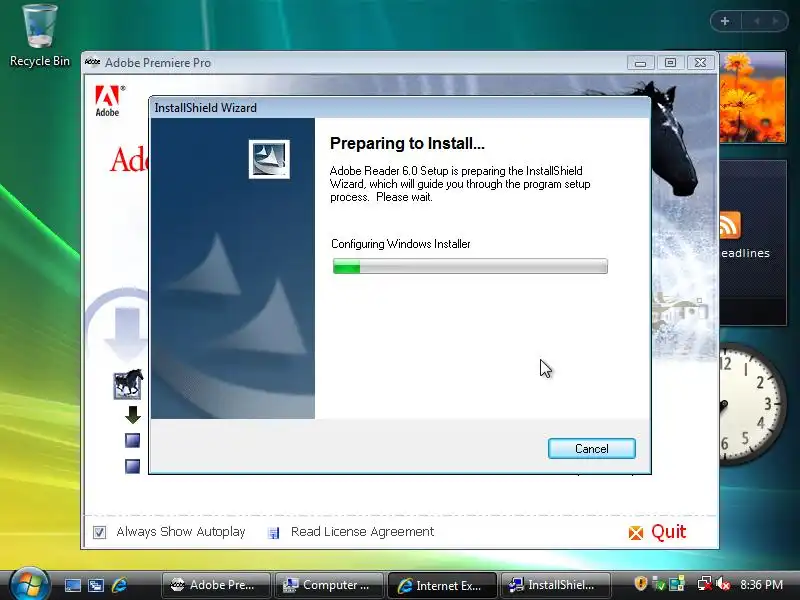This screenshot has height=600, width=800.
Task: Click Show Desktop quick launch icon
Action: (72, 585)
